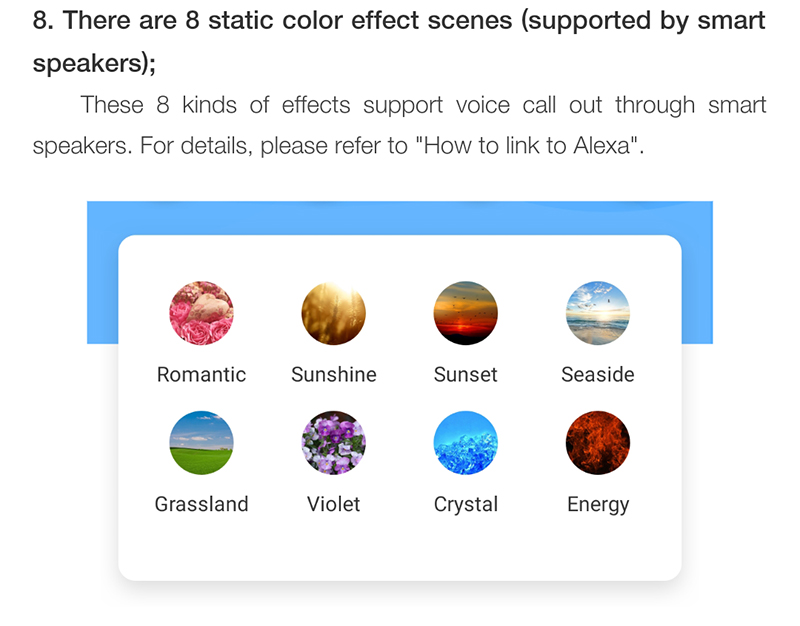This screenshot has height=626, width=800.
Task: Click the "Sunshine" text label
Action: tap(334, 374)
